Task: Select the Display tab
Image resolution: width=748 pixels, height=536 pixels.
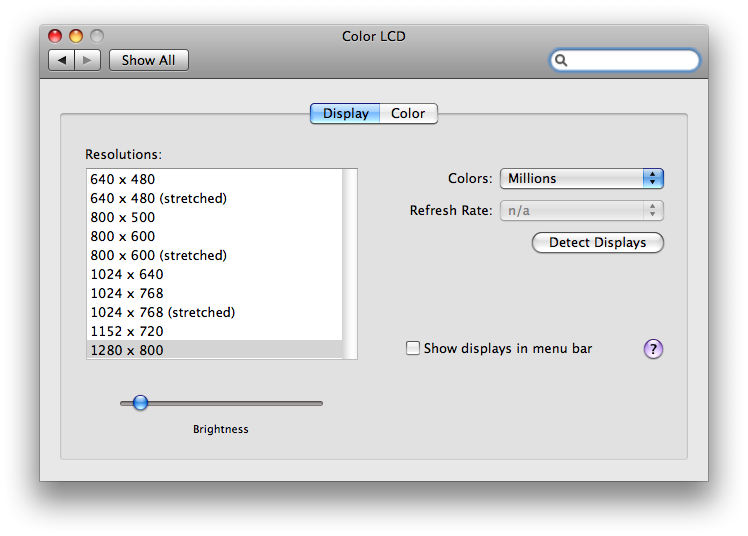Action: 345,113
